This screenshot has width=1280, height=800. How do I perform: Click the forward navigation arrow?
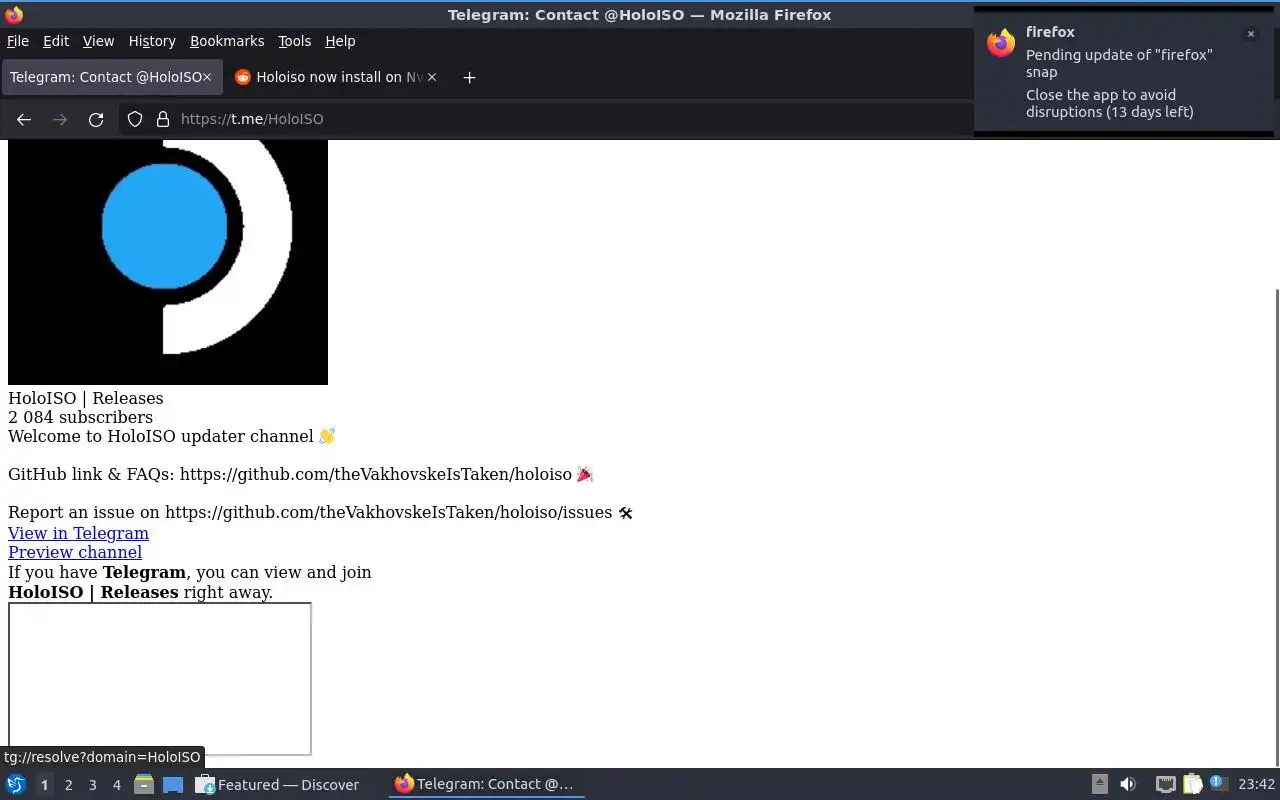(60, 119)
